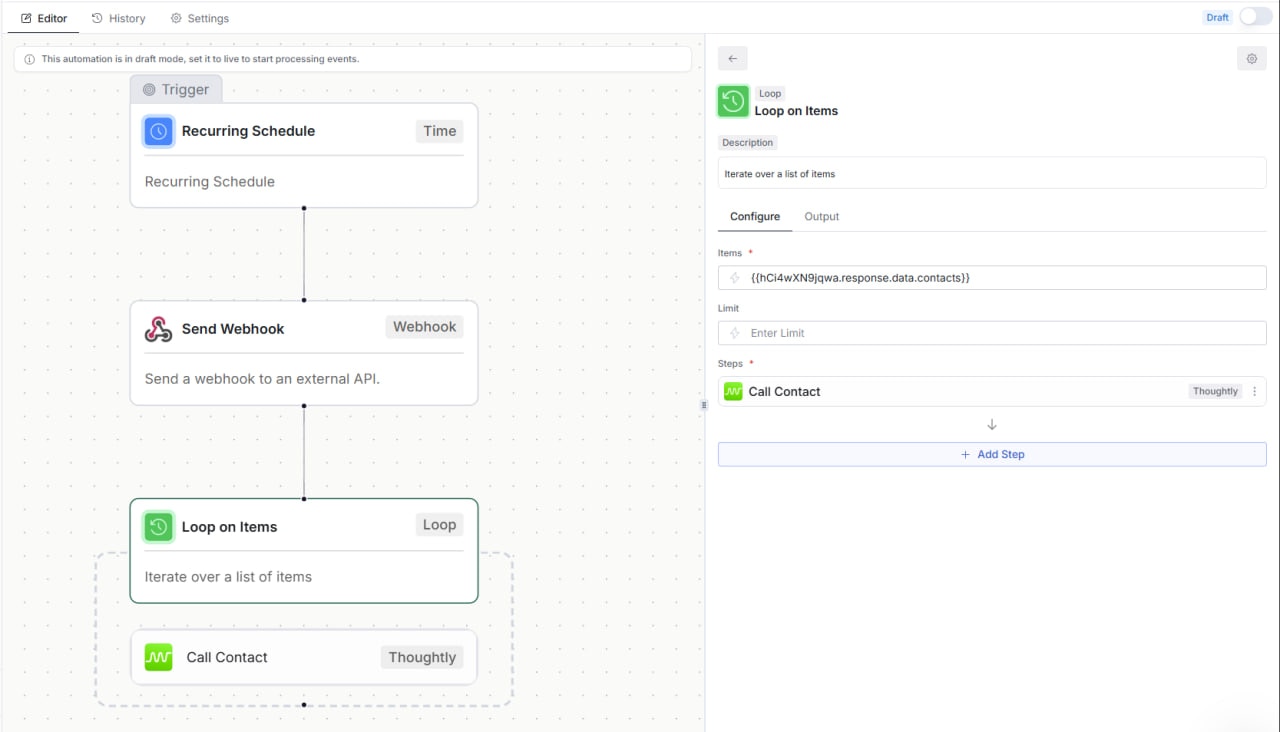Click the Add Step button
1280x732 pixels.
991,454
